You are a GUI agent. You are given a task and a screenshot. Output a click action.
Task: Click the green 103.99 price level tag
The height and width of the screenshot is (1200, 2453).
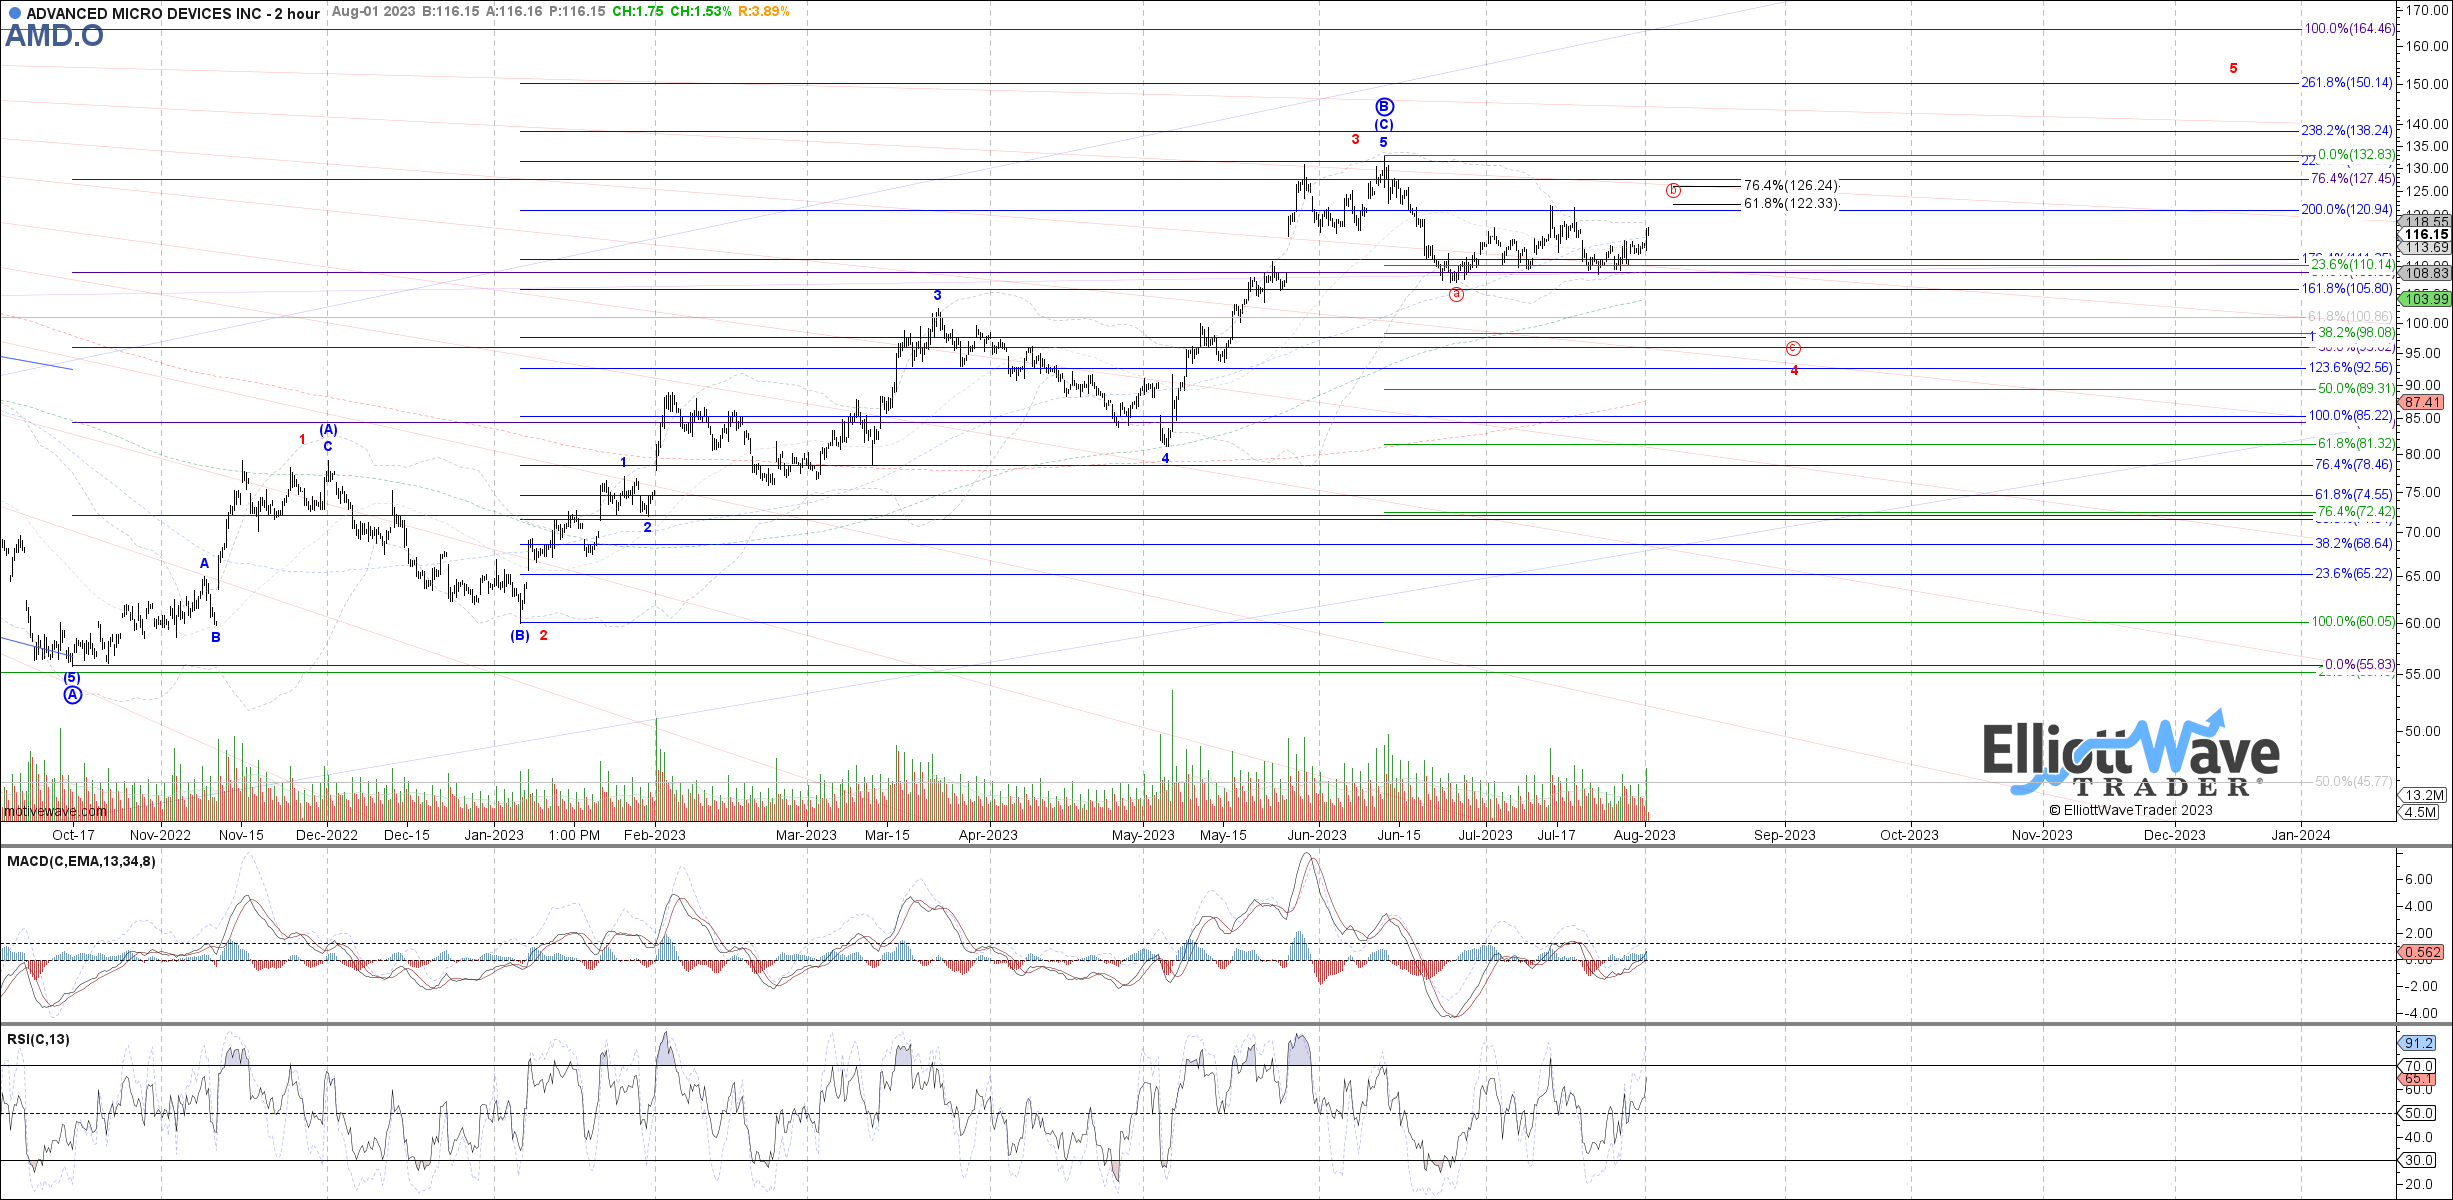[2424, 299]
